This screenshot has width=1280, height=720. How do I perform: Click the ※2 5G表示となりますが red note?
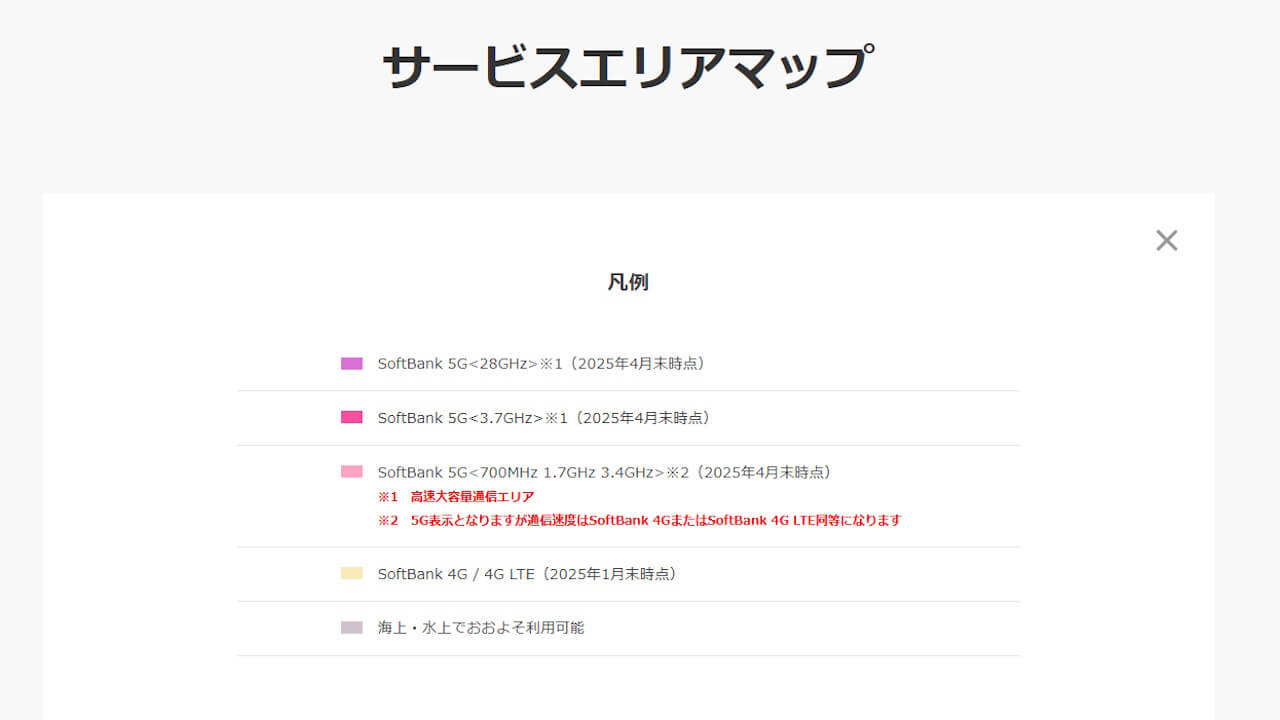[x=640, y=521]
